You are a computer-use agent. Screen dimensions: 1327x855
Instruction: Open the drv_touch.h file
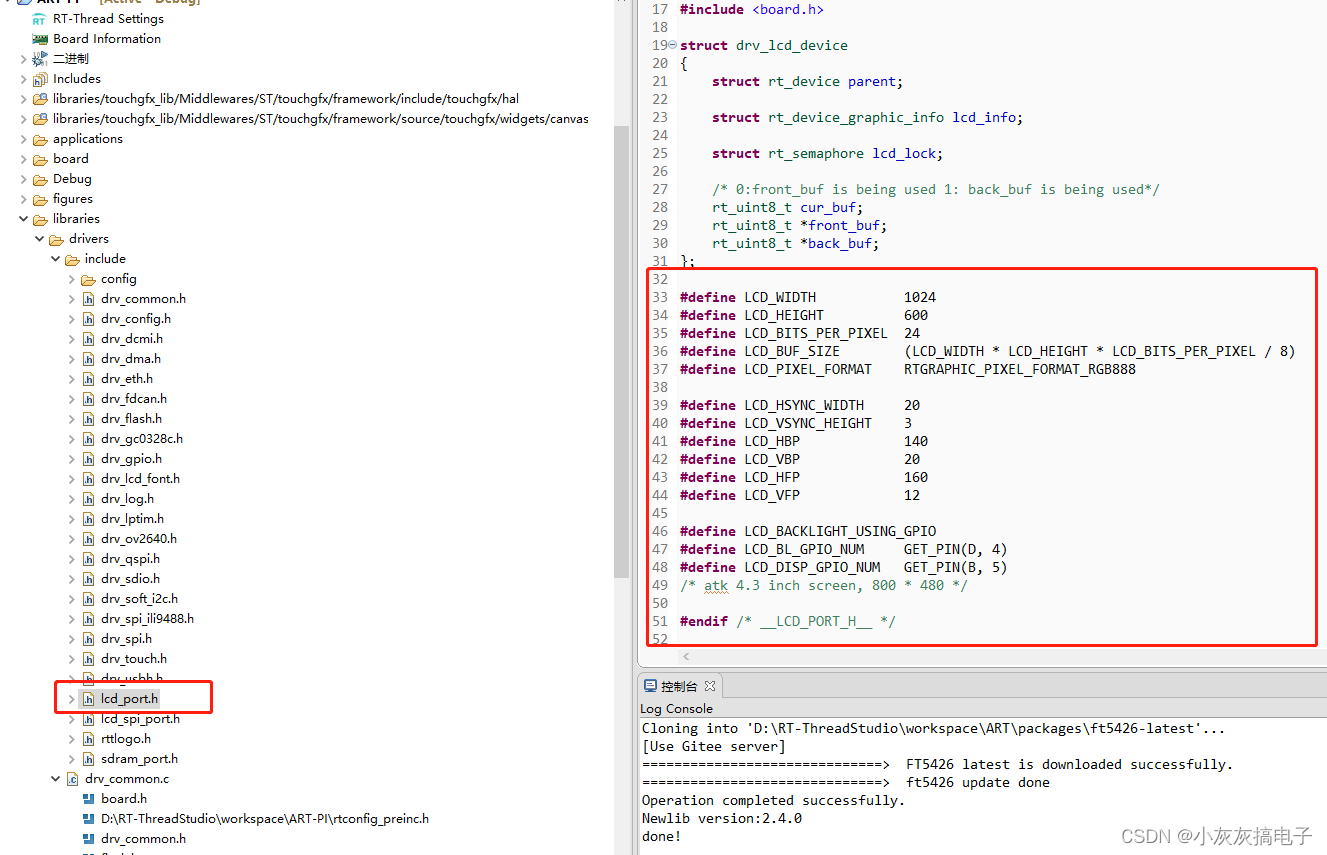click(133, 659)
